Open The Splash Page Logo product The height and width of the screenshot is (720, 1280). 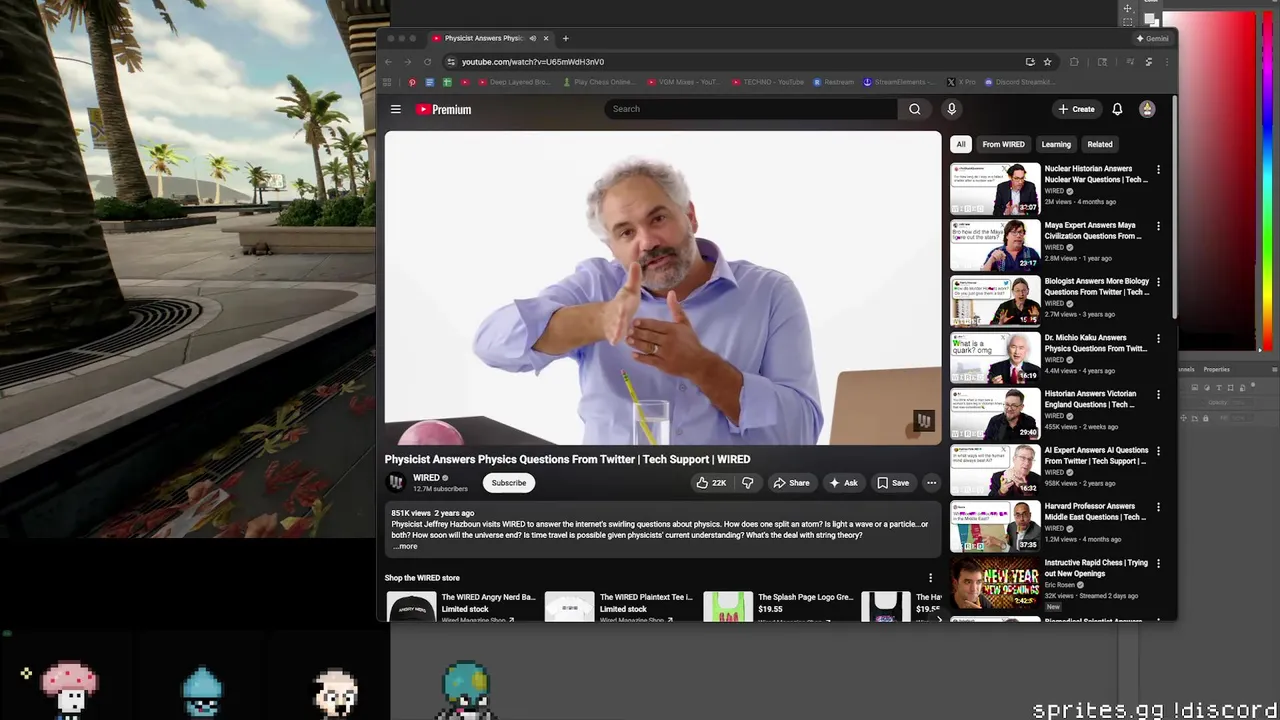pyautogui.click(x=779, y=607)
